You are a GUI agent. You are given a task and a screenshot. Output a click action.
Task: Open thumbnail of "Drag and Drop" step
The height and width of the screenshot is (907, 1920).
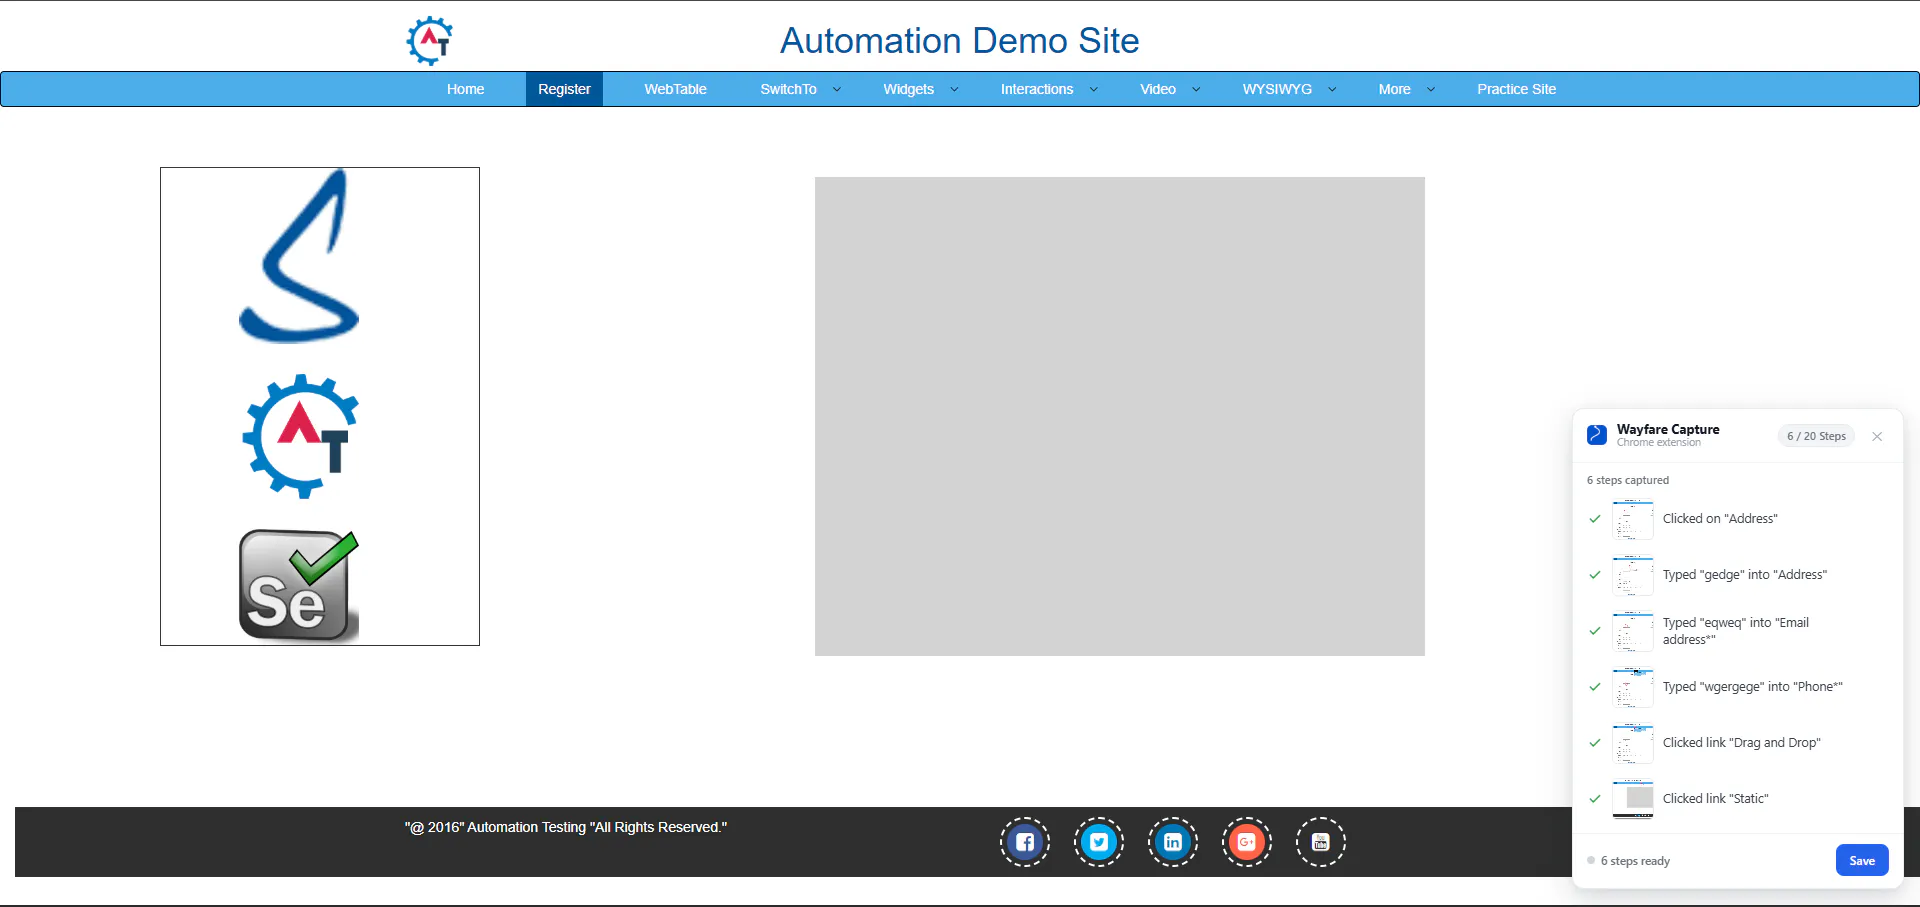click(1633, 743)
